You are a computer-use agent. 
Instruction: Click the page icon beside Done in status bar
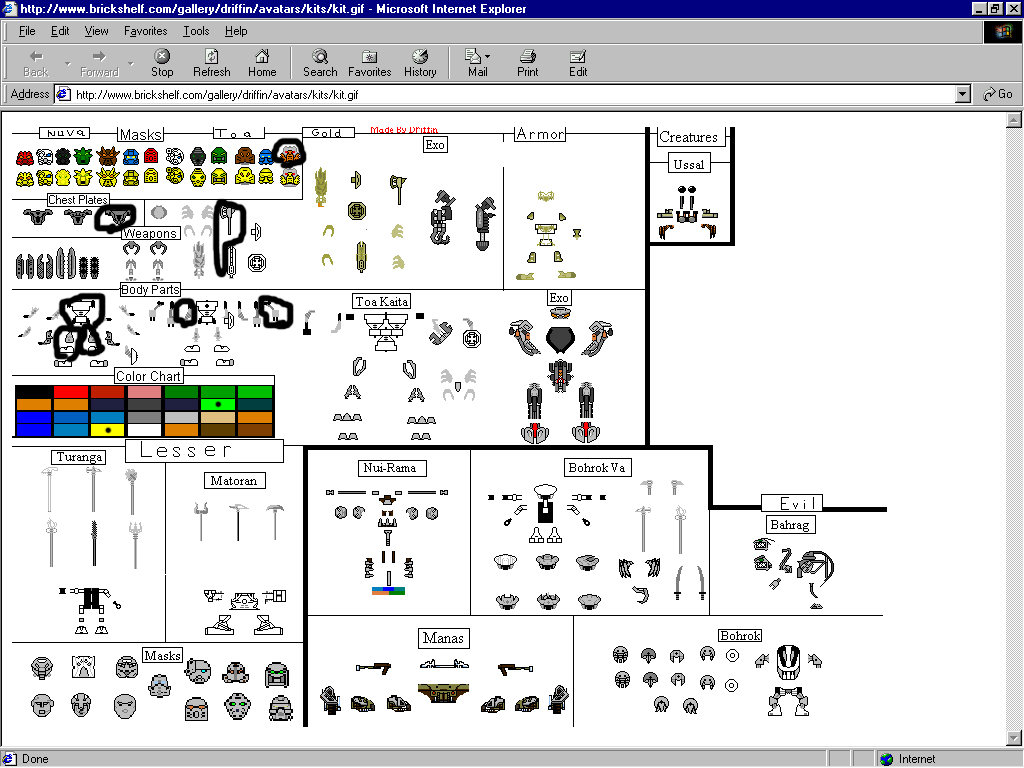point(10,759)
